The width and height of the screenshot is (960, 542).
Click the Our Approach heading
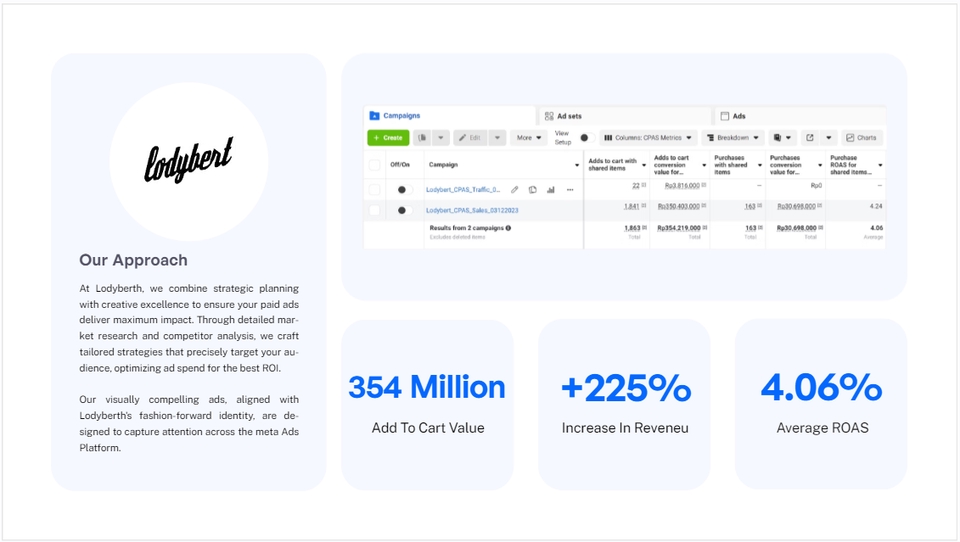click(133, 260)
